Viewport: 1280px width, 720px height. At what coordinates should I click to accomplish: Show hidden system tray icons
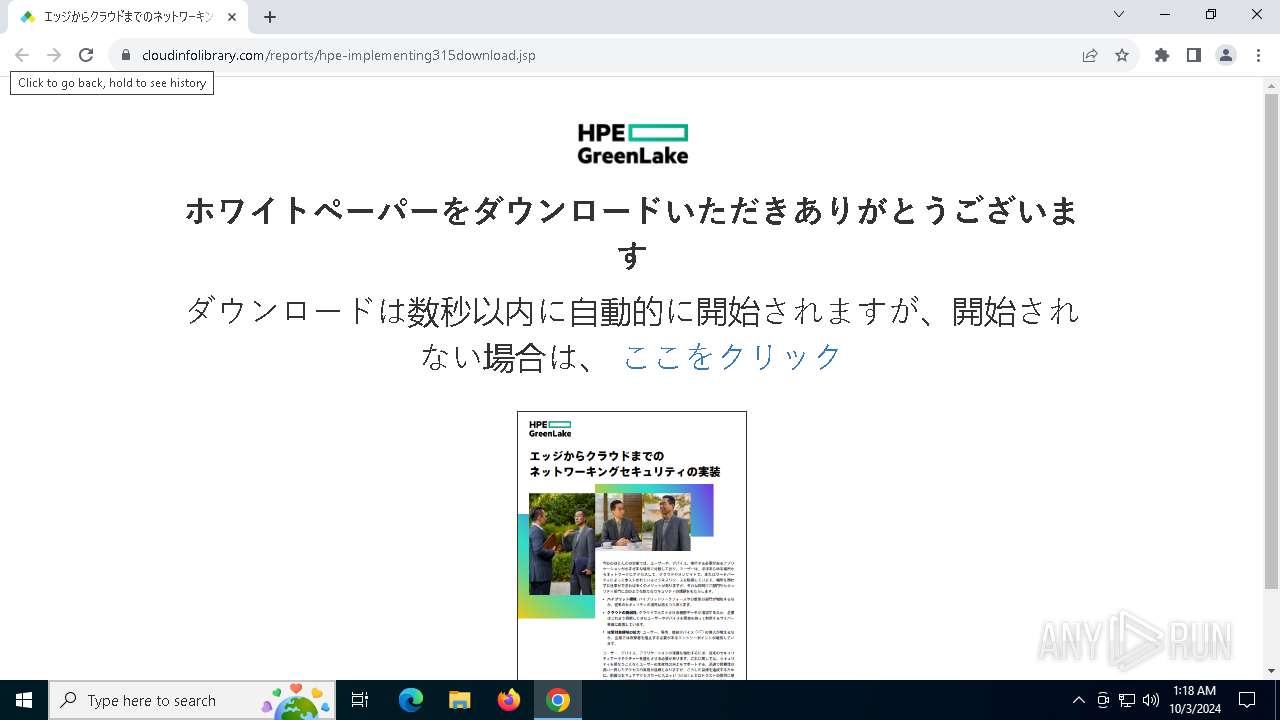[1078, 700]
